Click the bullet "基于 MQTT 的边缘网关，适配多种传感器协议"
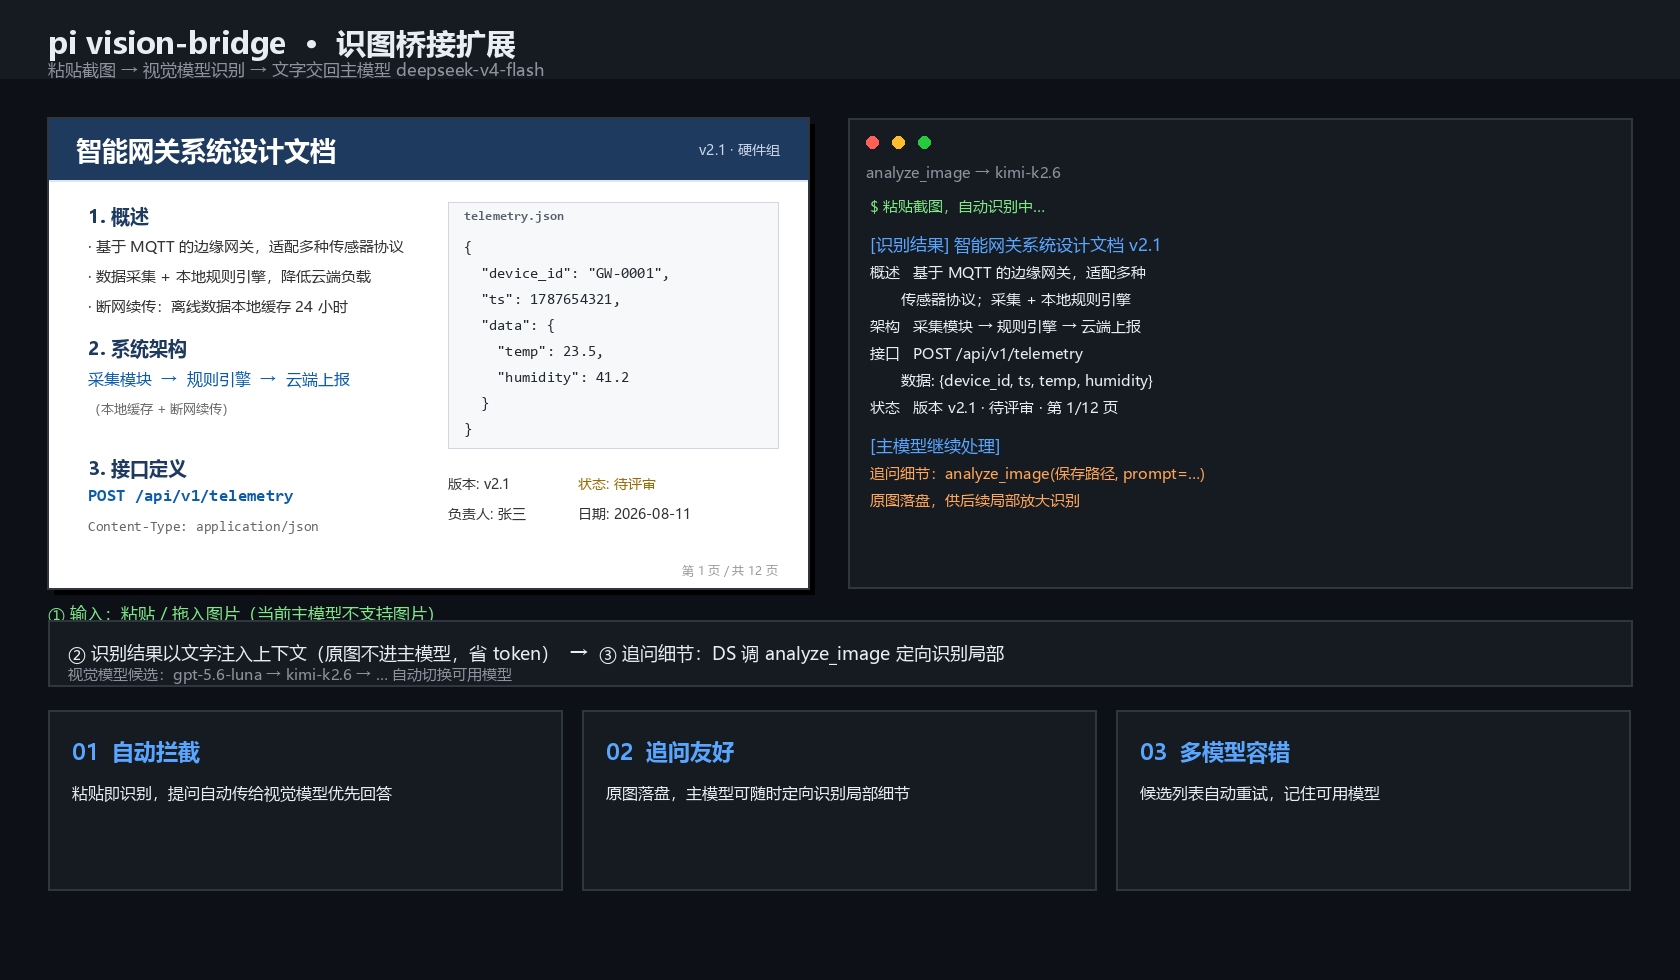 [x=246, y=247]
